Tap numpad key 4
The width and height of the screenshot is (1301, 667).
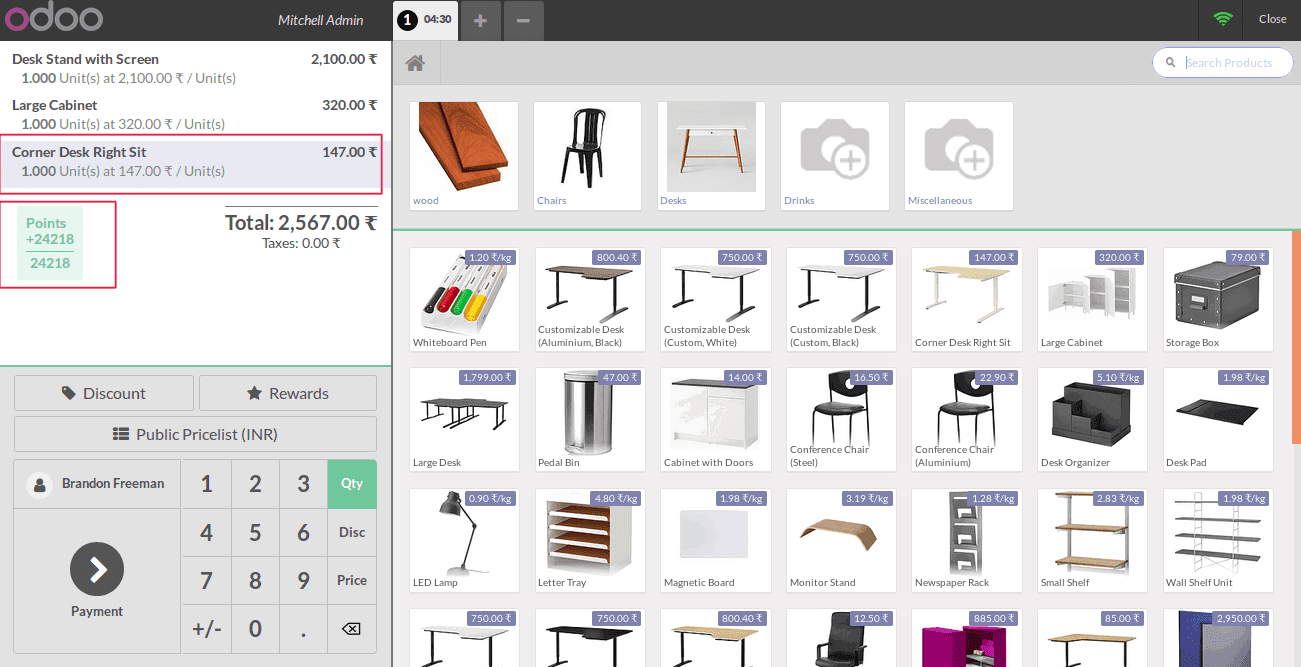point(207,532)
